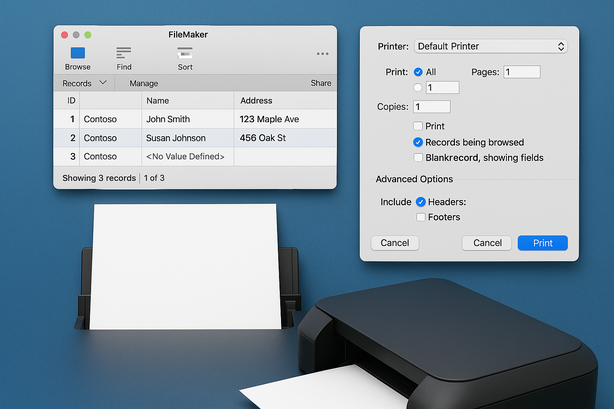Viewport: 614px width, 409px height.
Task: Open the toolbar overflow ellipsis menu
Action: (323, 54)
